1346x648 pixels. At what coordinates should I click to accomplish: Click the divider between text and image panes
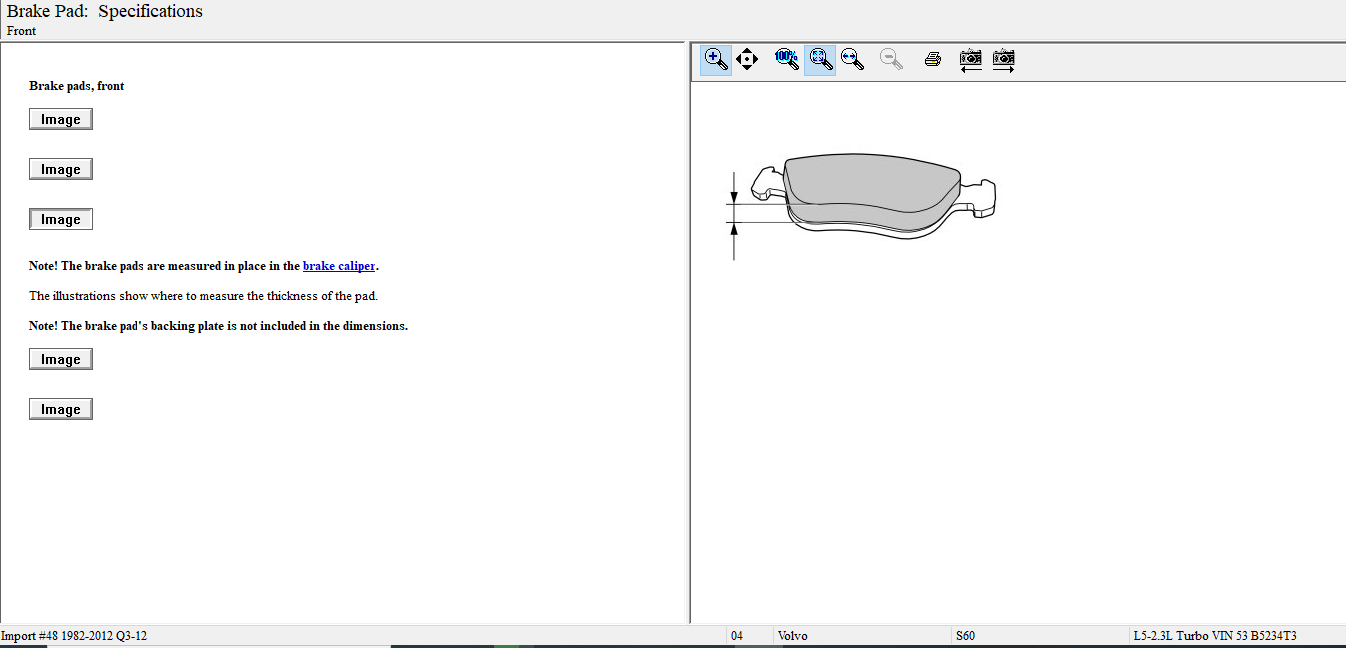click(x=687, y=330)
